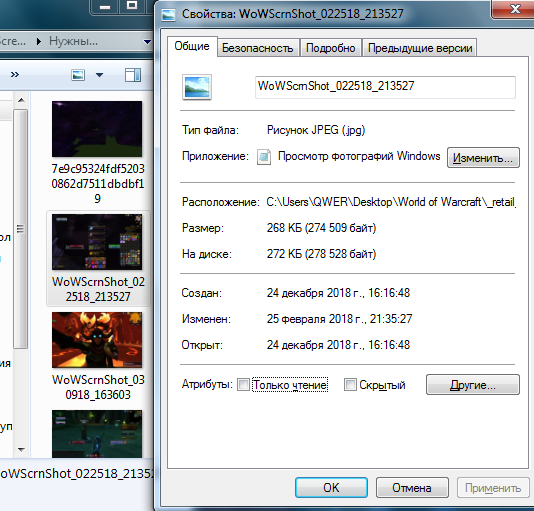Open the Другие... attributes button
This screenshot has width=534, height=511.
click(x=473, y=385)
